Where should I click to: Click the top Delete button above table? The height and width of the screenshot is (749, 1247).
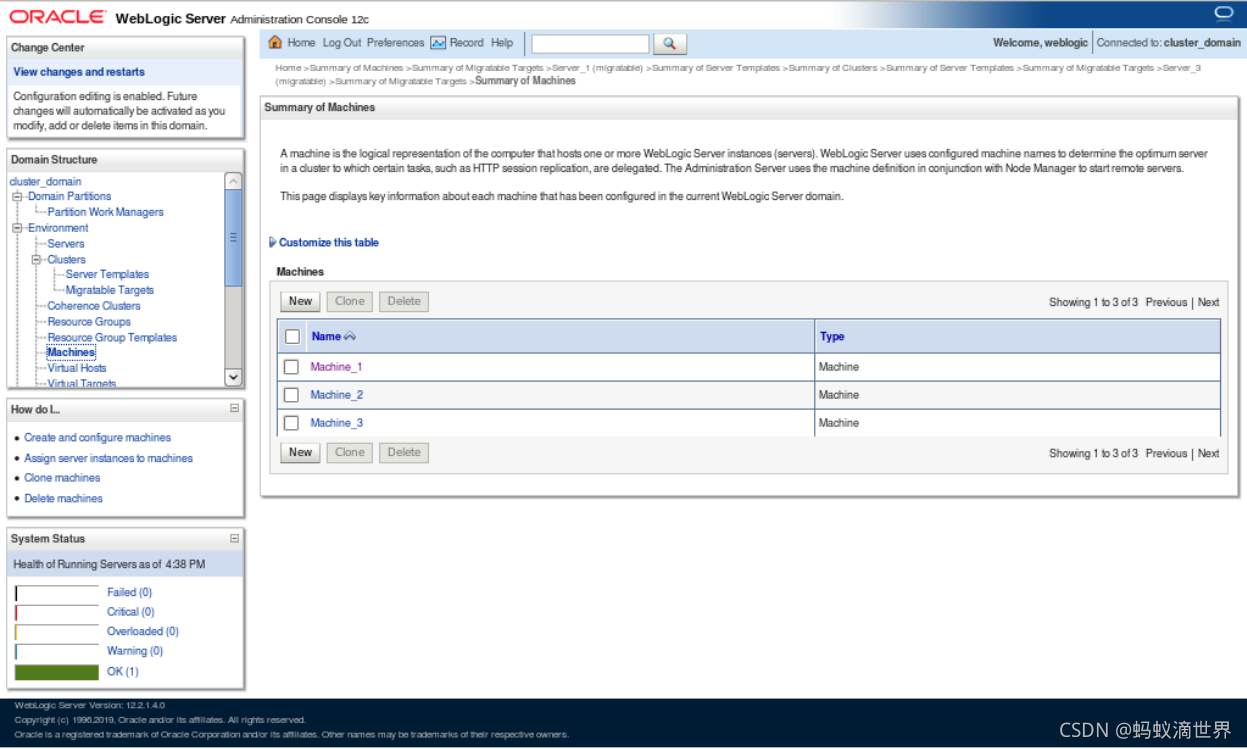coord(404,301)
